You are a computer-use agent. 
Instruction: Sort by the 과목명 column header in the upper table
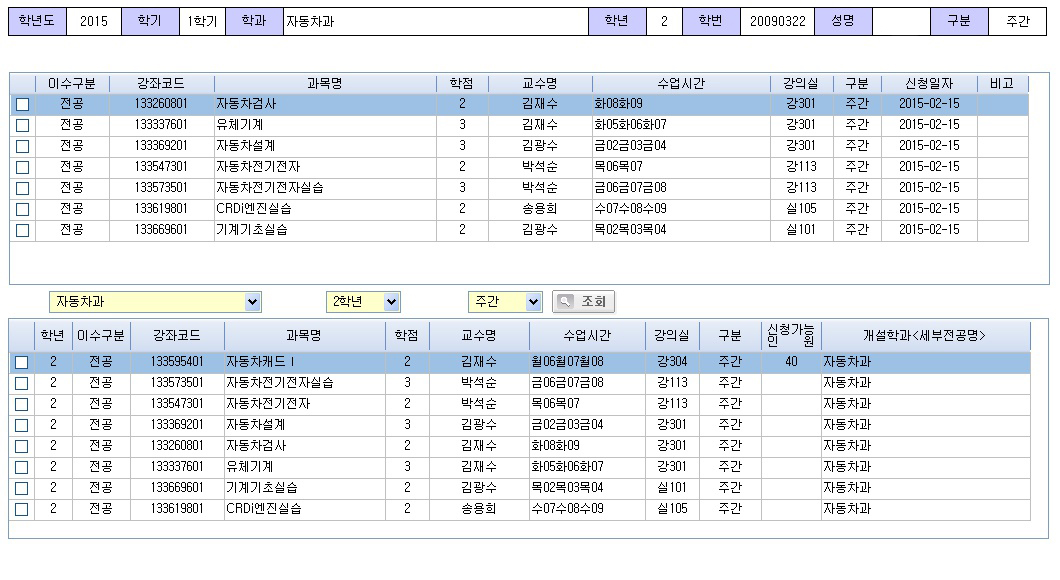[324, 84]
